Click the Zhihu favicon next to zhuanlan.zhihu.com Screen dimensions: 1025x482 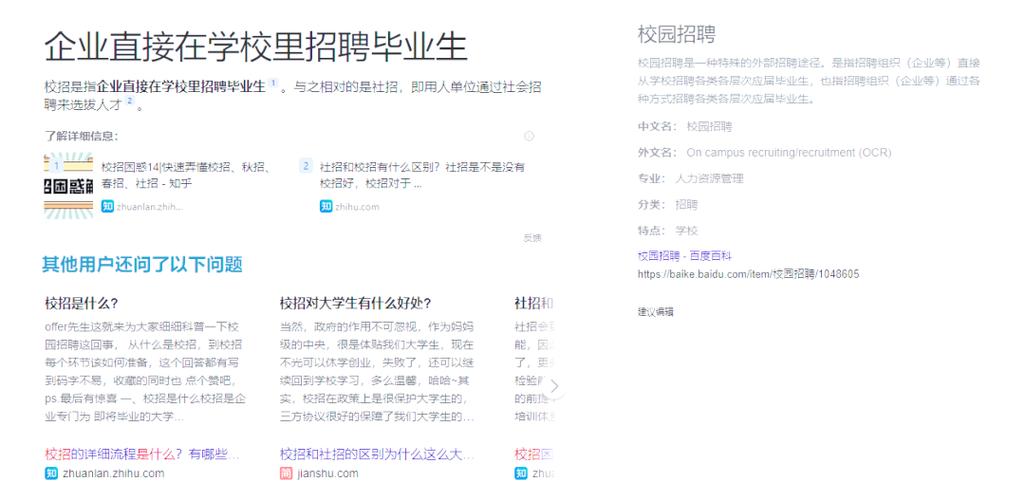[51, 473]
